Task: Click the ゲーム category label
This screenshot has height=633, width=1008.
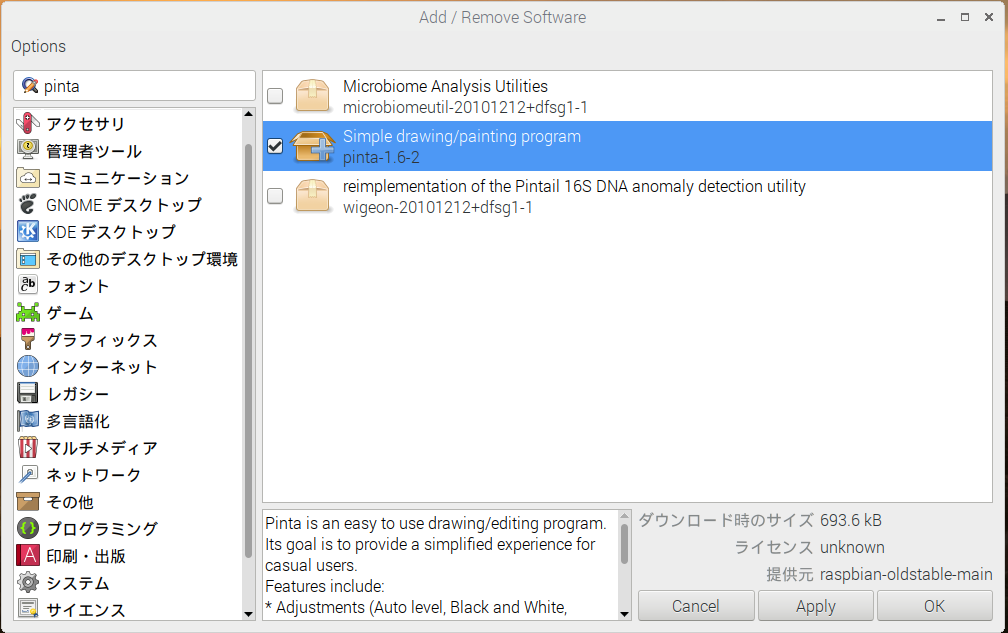Action: 70,313
